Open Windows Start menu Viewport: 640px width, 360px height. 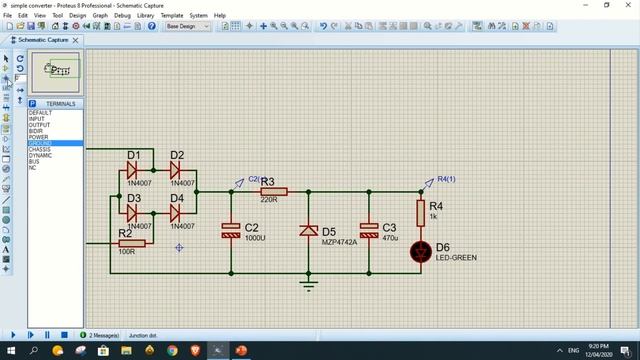coord(11,350)
